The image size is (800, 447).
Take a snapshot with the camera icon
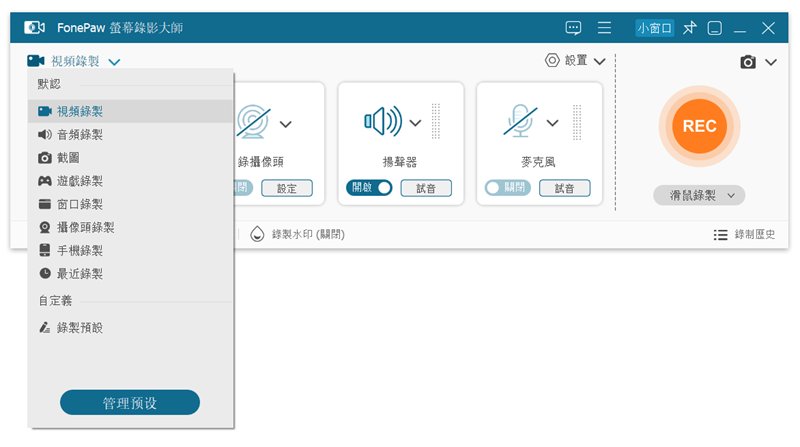pyautogui.click(x=748, y=62)
